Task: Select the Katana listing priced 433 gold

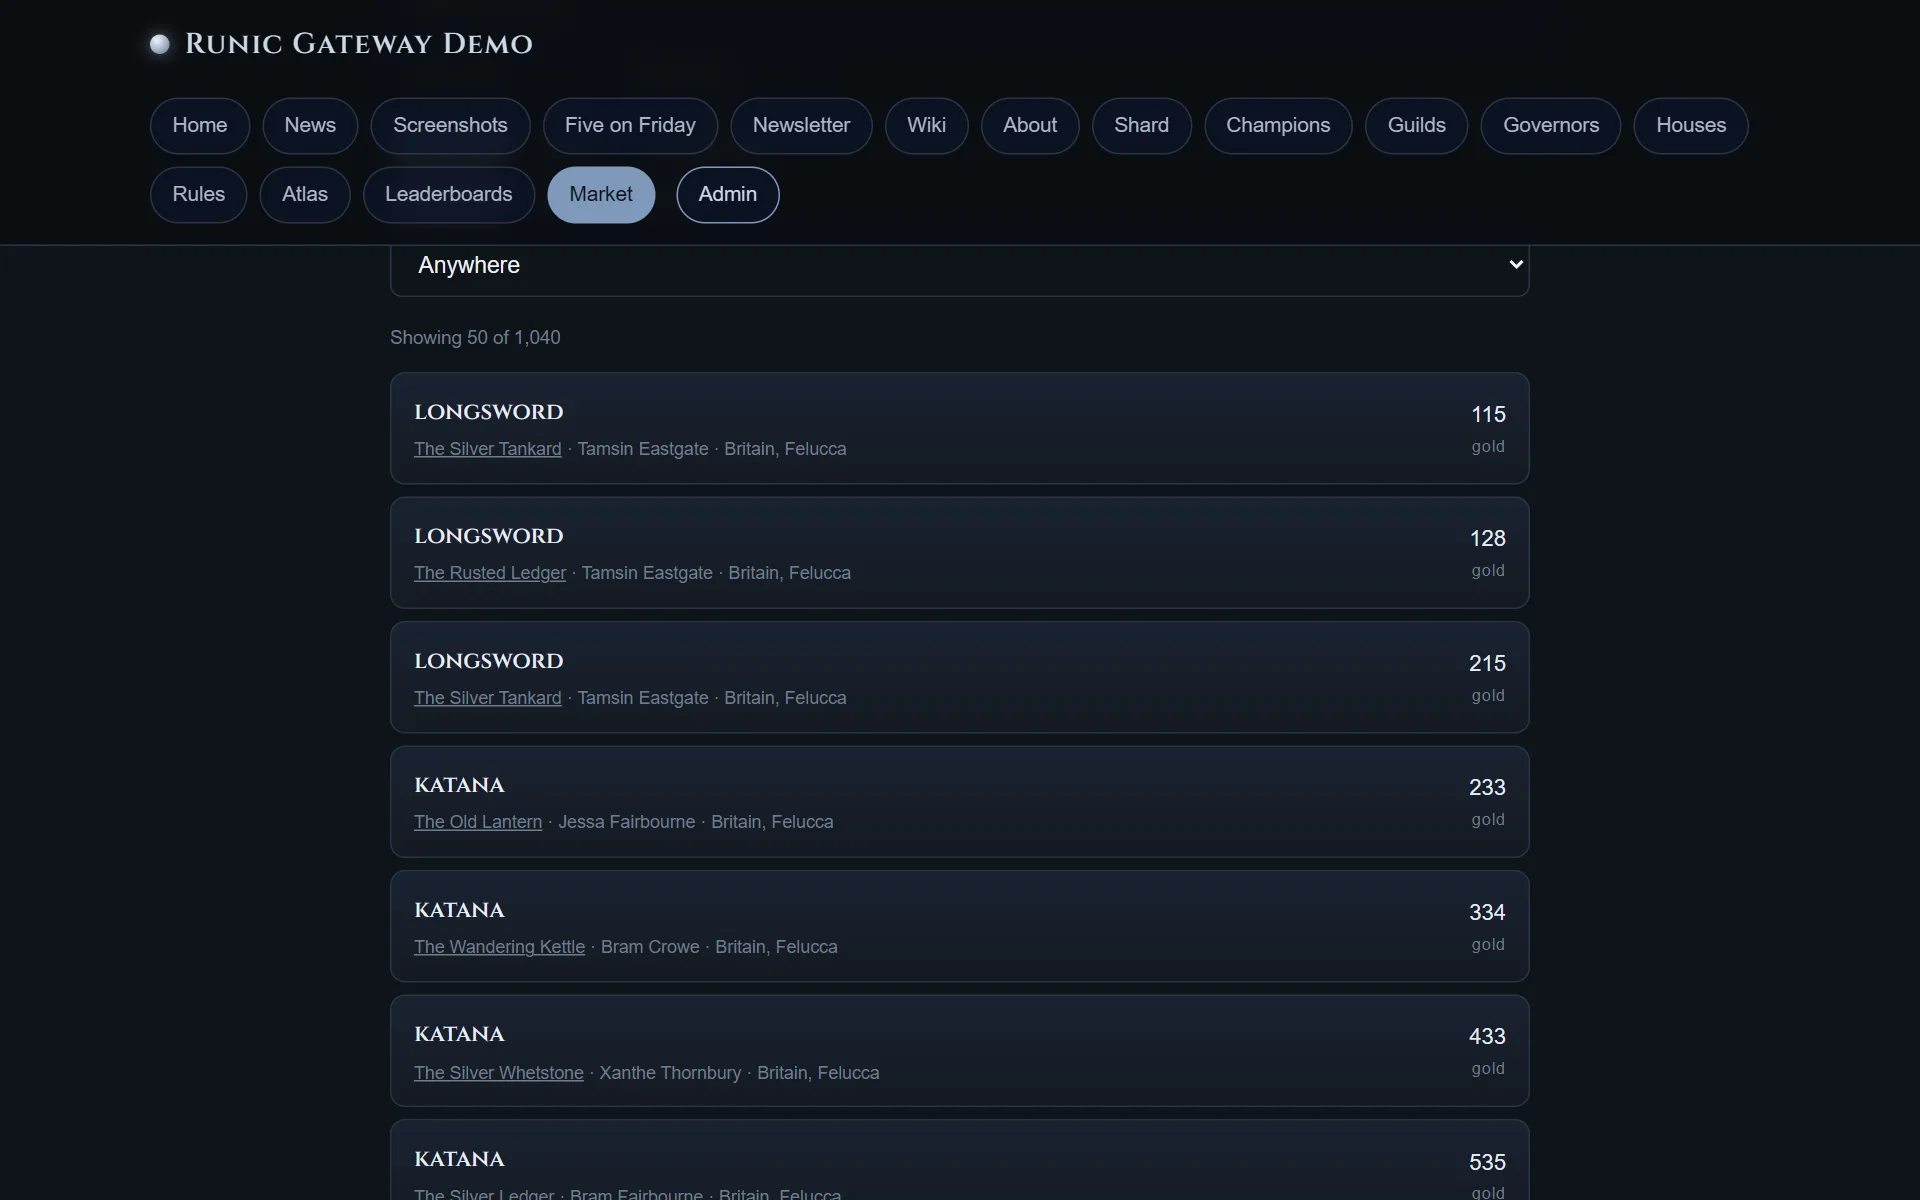Action: click(x=960, y=1051)
